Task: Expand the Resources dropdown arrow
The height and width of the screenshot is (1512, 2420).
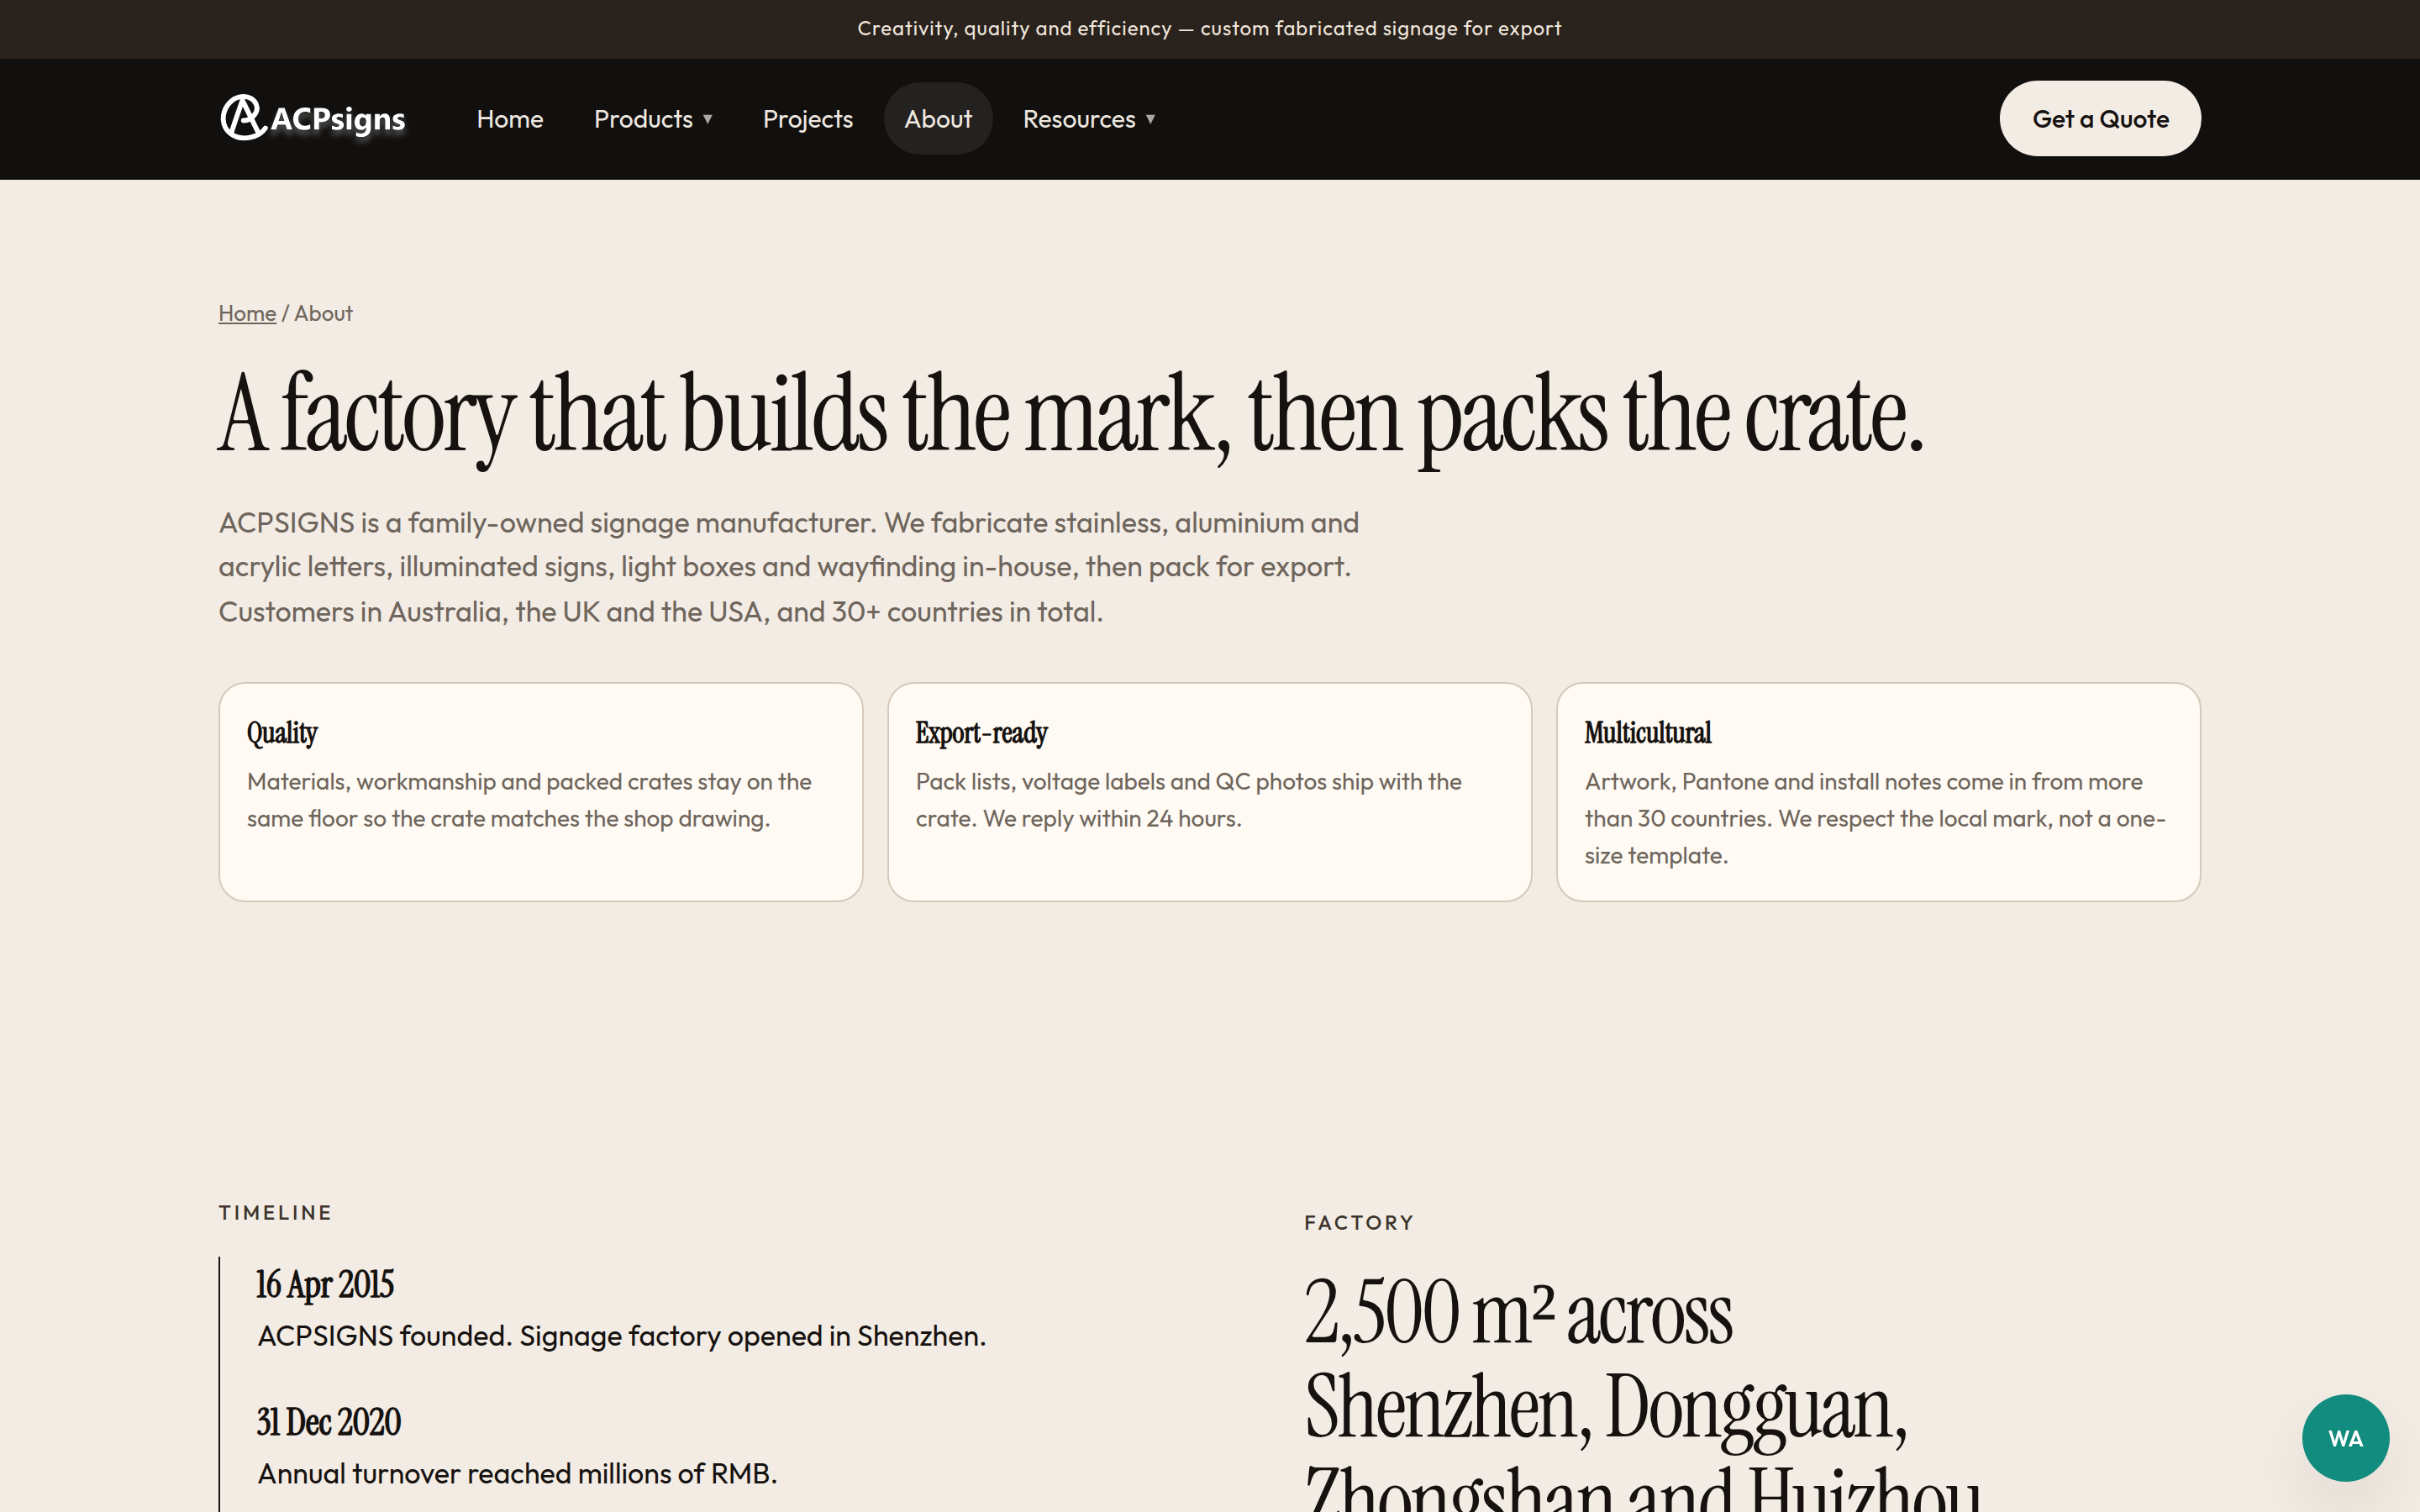Action: click(1150, 119)
